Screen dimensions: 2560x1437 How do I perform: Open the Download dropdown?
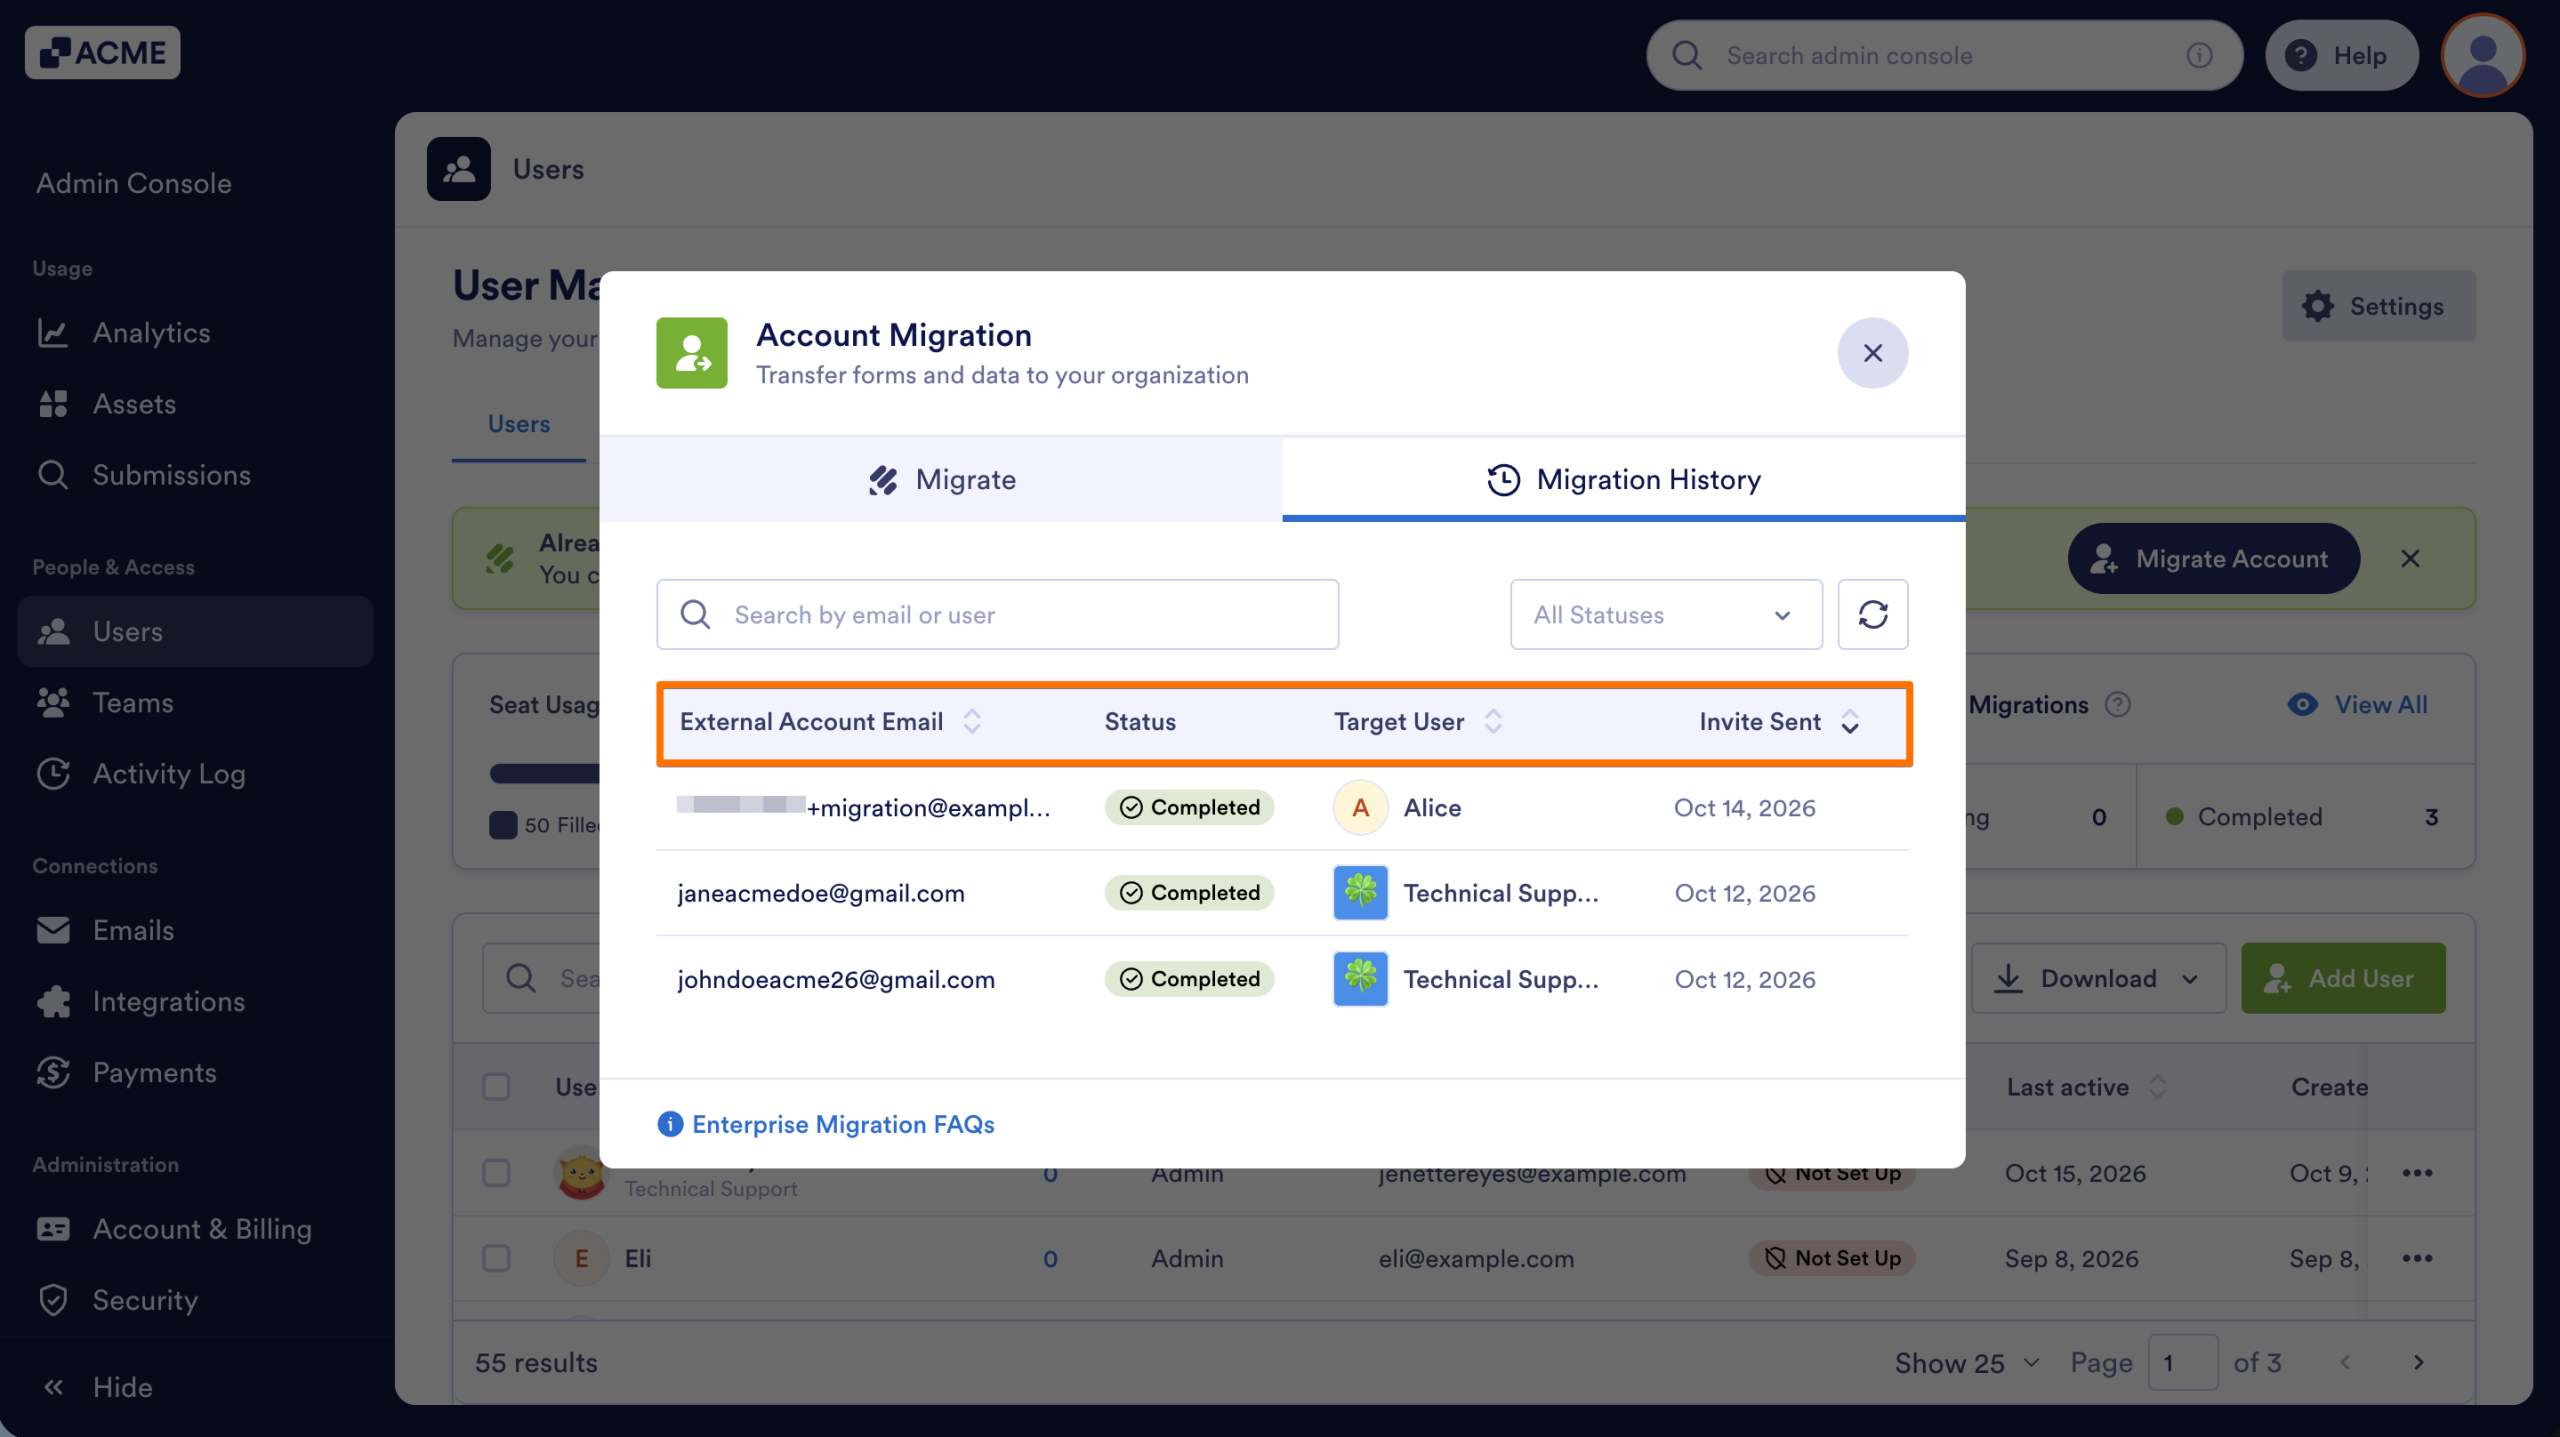[x=2098, y=978]
